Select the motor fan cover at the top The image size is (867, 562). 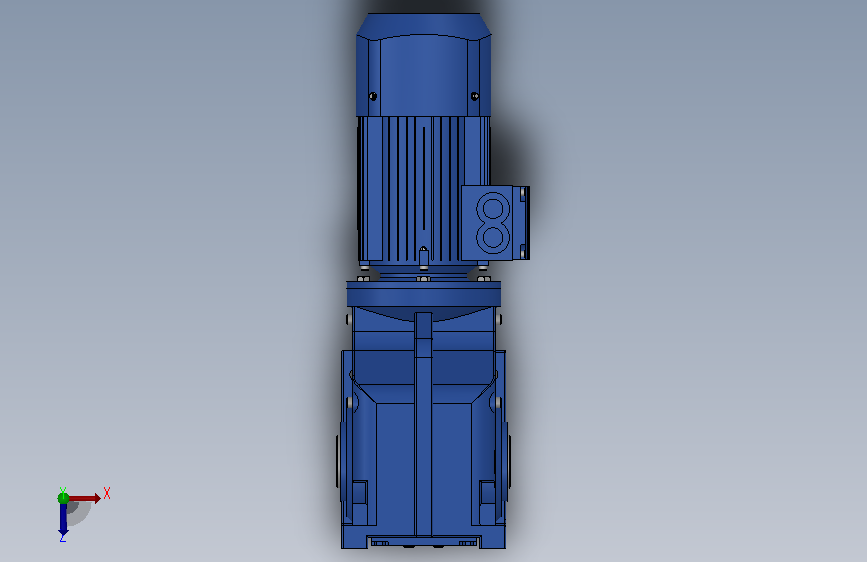424,65
